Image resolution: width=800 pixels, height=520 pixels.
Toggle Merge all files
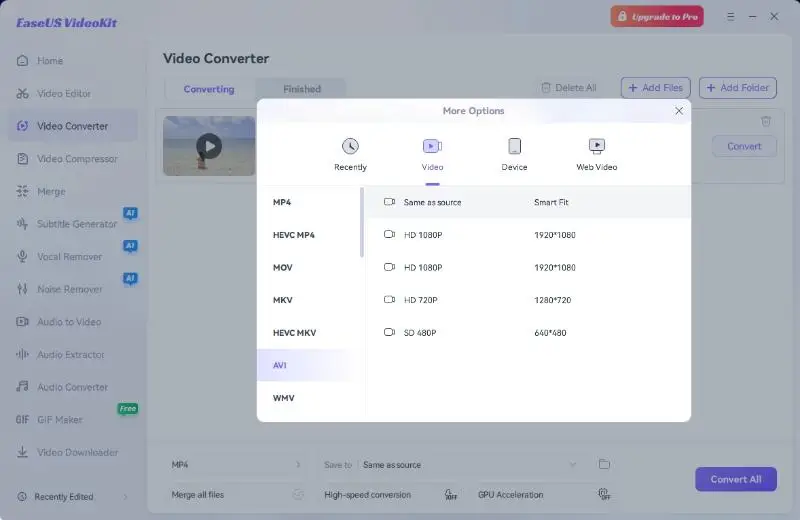pos(298,494)
